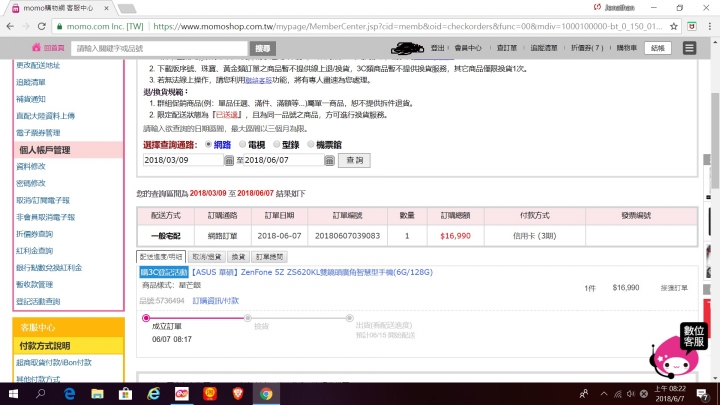Click the momo 回首頁 home icon
This screenshot has width=720, height=405.
pyautogui.click(x=36, y=48)
